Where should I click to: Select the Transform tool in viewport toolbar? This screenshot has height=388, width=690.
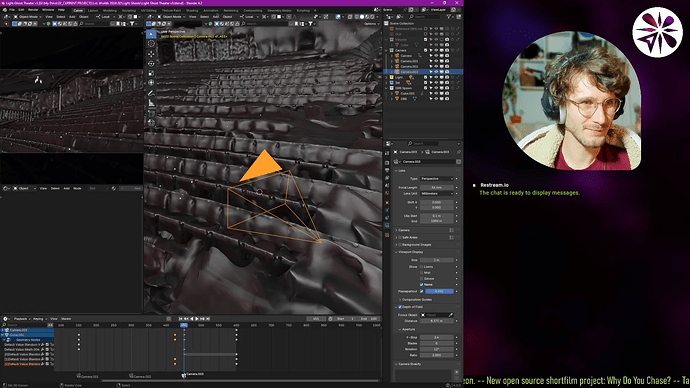click(x=151, y=82)
